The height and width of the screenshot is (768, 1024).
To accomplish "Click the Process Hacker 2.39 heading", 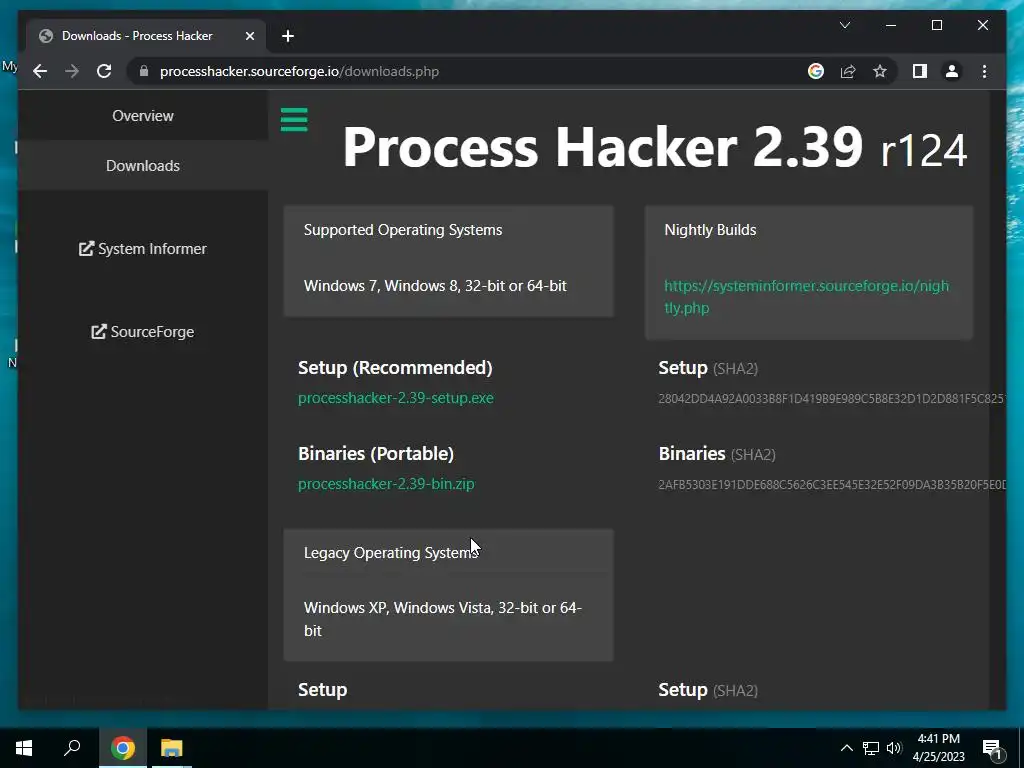I will tap(654, 148).
